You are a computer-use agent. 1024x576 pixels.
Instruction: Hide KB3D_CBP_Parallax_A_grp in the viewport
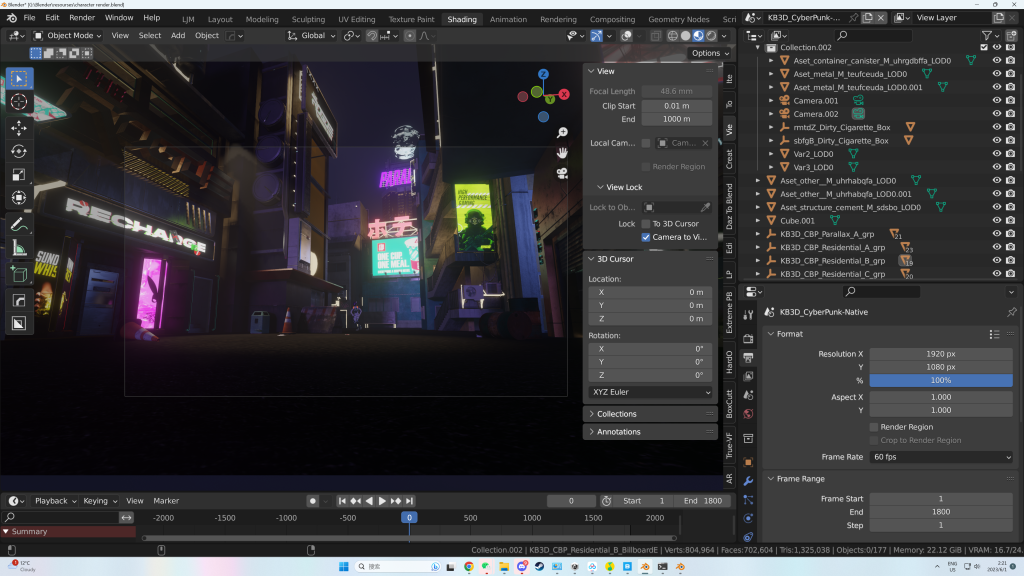pos(997,234)
